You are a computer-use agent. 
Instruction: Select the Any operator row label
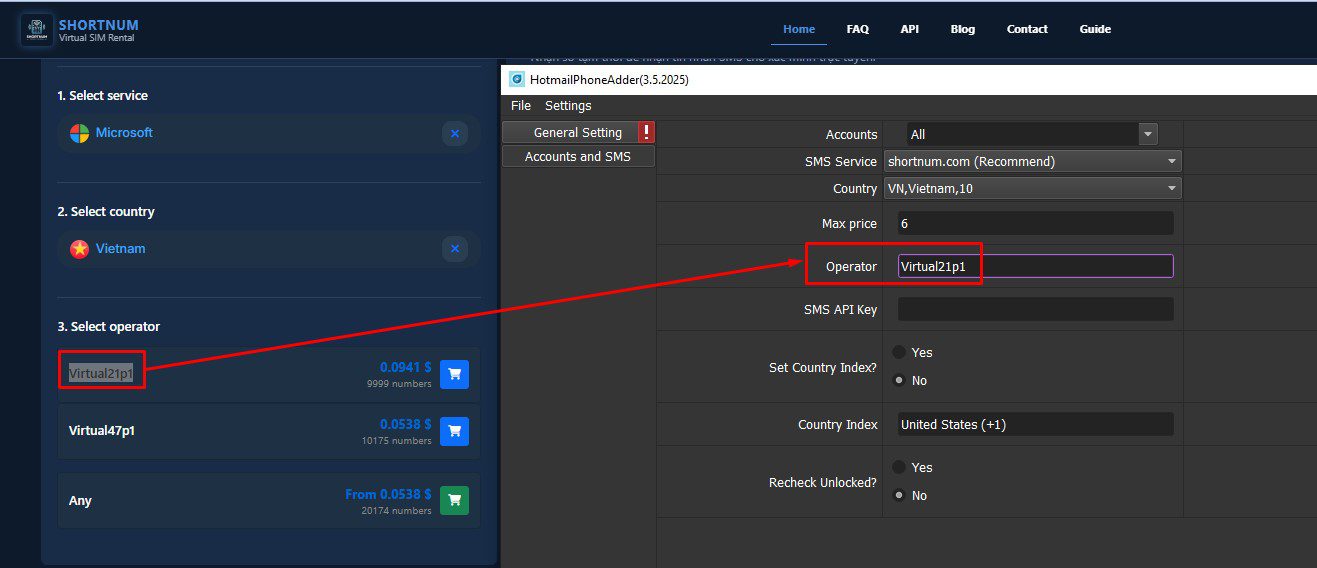(80, 500)
